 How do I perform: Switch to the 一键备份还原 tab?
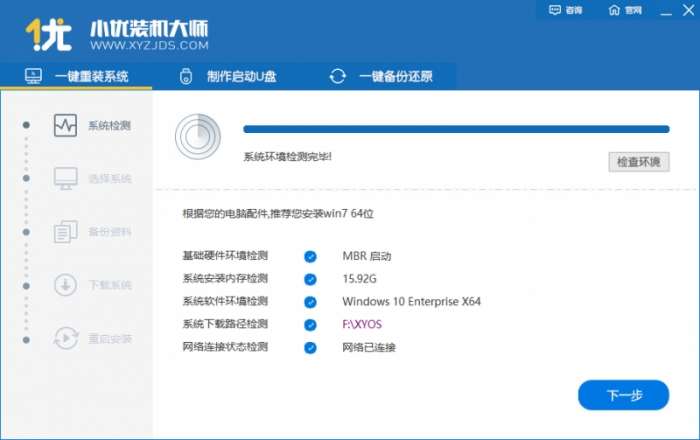(x=381, y=76)
